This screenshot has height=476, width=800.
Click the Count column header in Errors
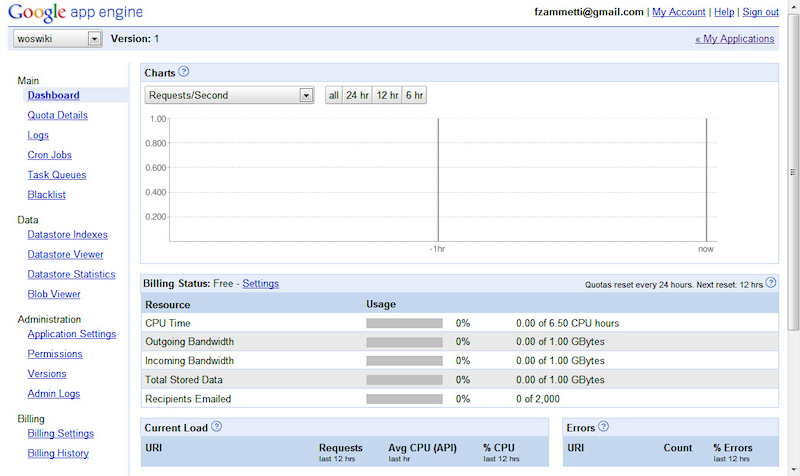pos(678,448)
